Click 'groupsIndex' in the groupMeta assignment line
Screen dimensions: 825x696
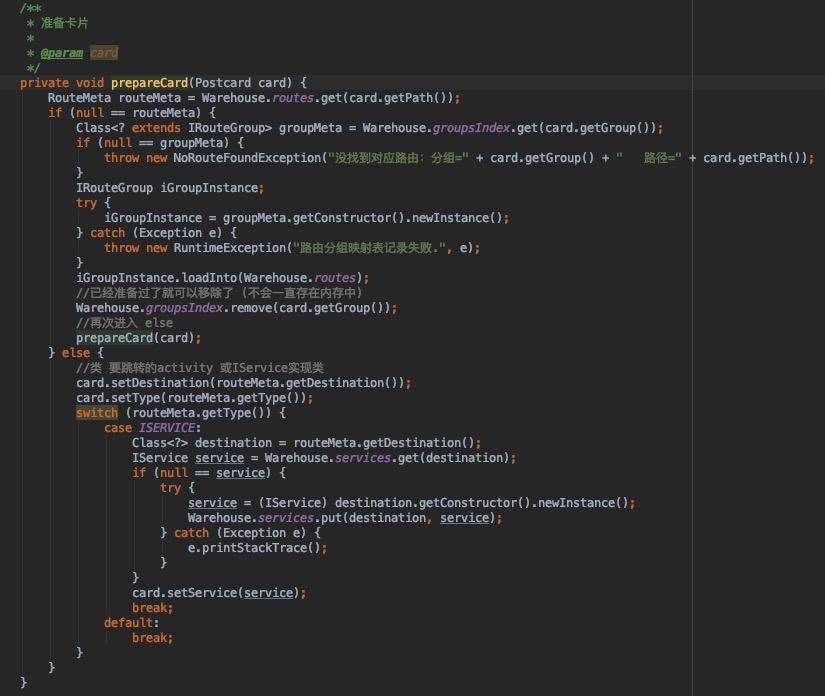click(x=471, y=128)
